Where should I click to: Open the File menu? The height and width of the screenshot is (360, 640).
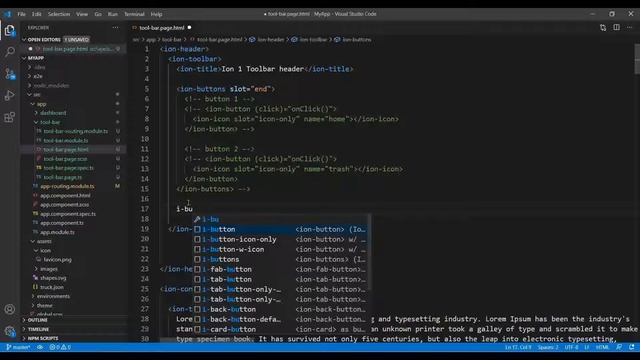(x=22, y=14)
